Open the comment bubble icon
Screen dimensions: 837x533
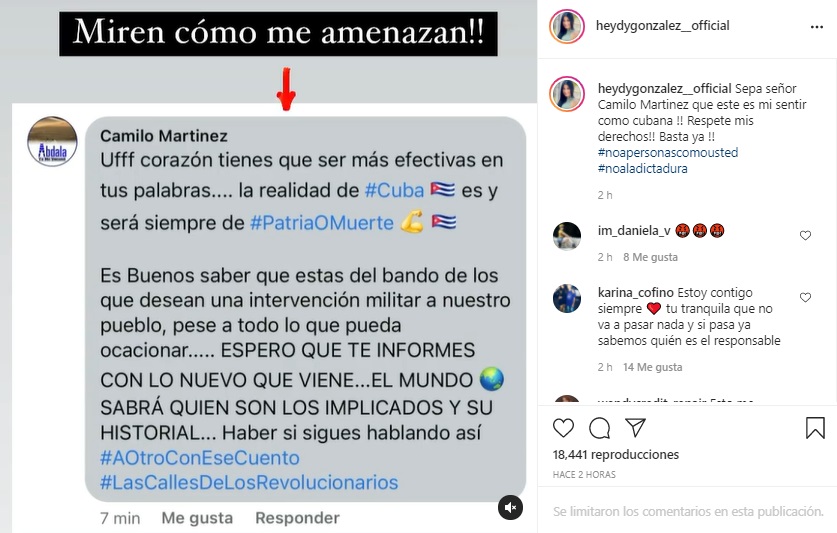(599, 428)
